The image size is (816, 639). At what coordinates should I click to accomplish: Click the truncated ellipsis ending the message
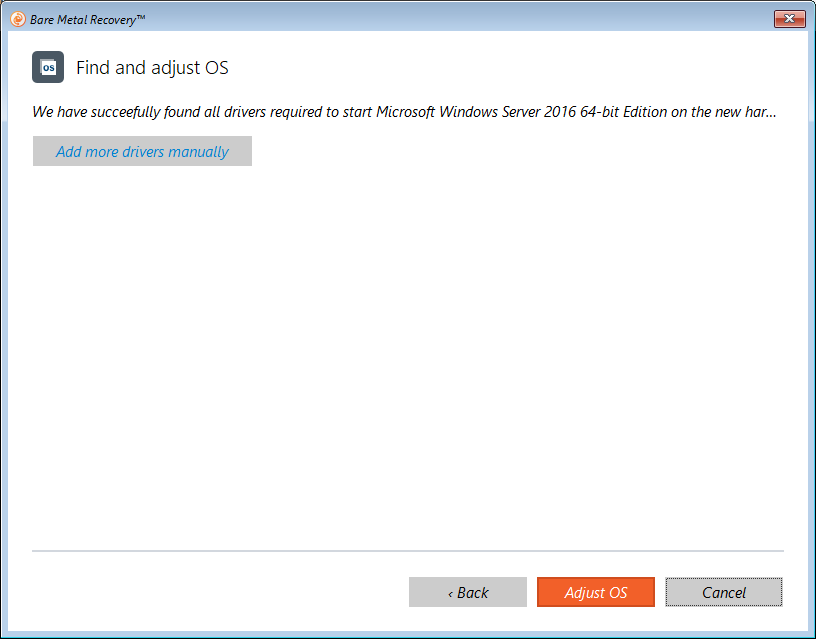click(771, 113)
